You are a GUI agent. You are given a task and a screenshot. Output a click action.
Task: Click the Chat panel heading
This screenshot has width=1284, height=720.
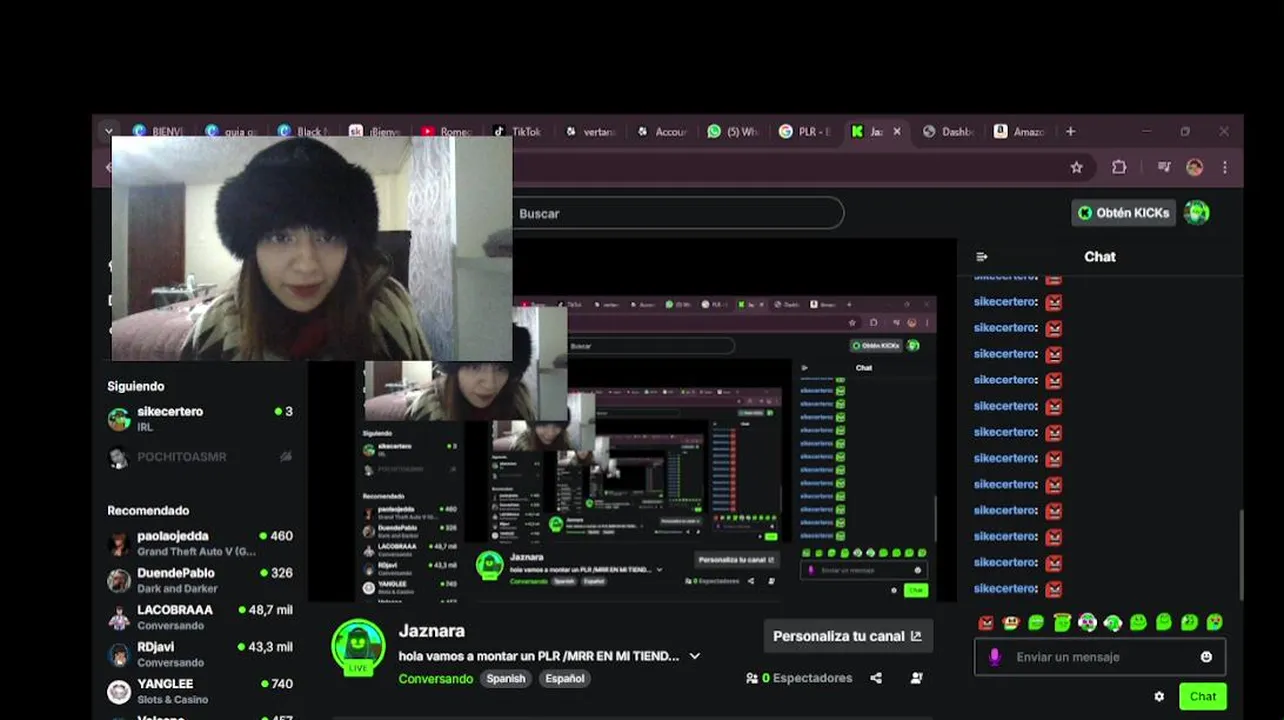point(1100,257)
